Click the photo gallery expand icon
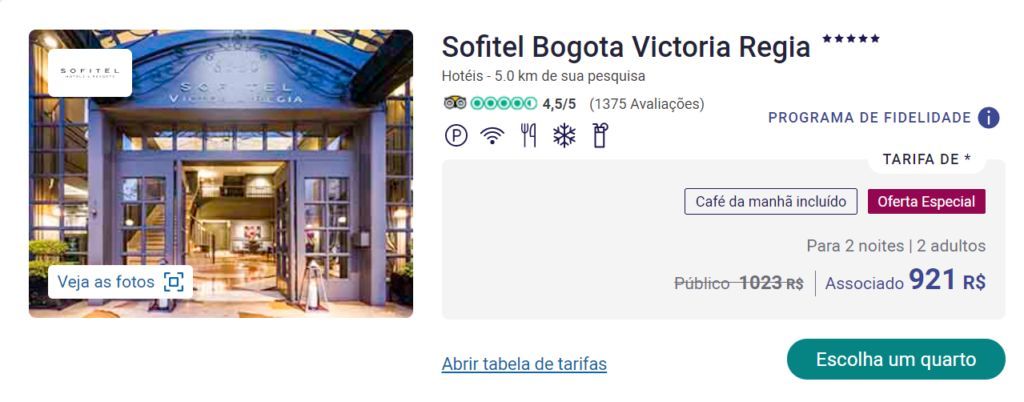 click(173, 283)
